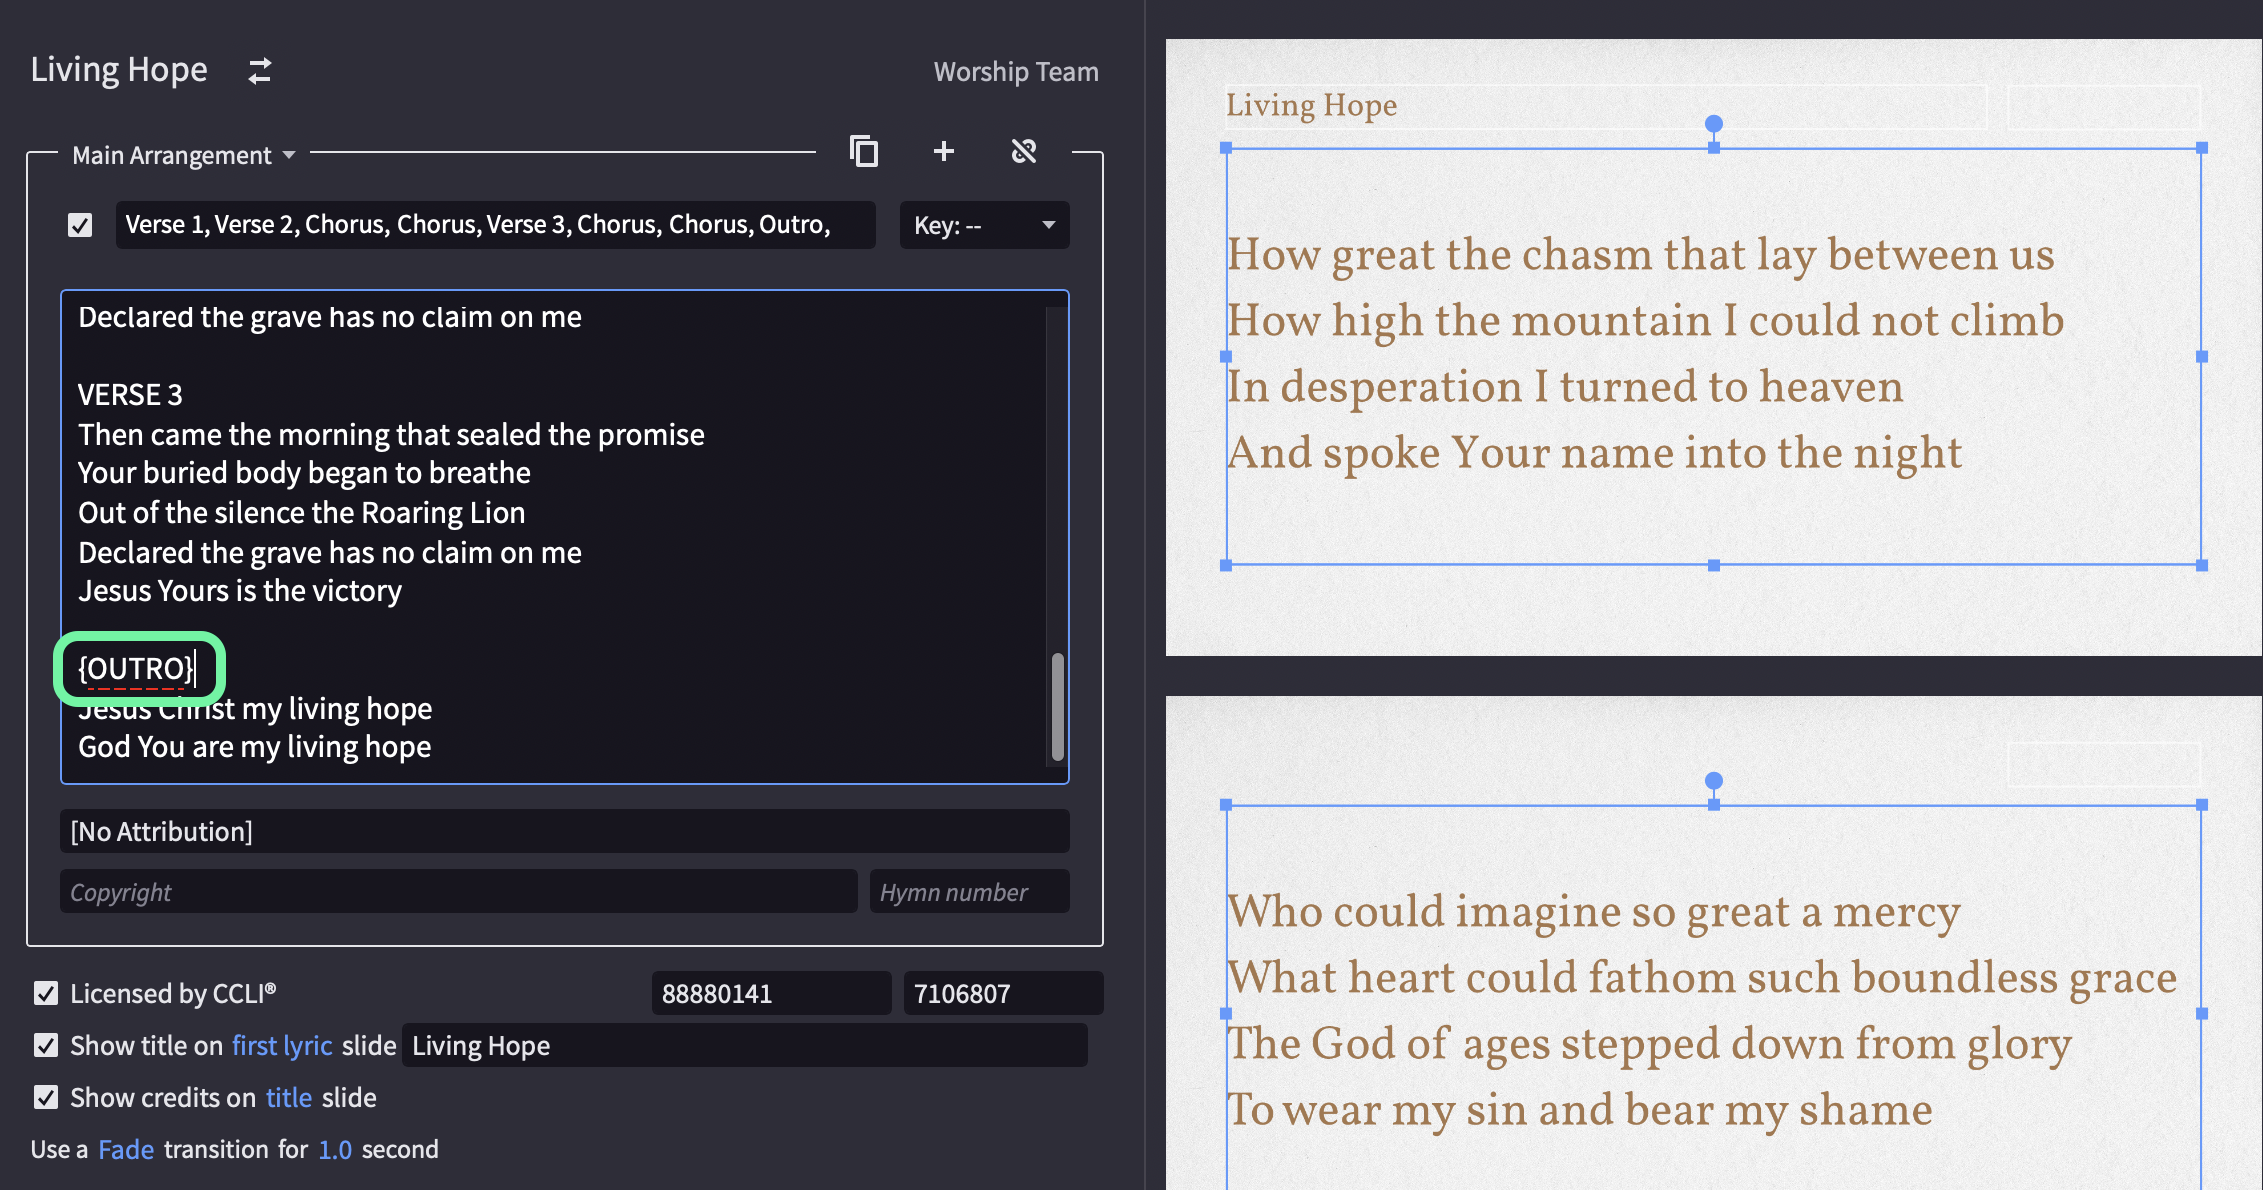Click slide line 'How great the chasm that lay between us'
The height and width of the screenshot is (1190, 2263).
tap(1640, 254)
